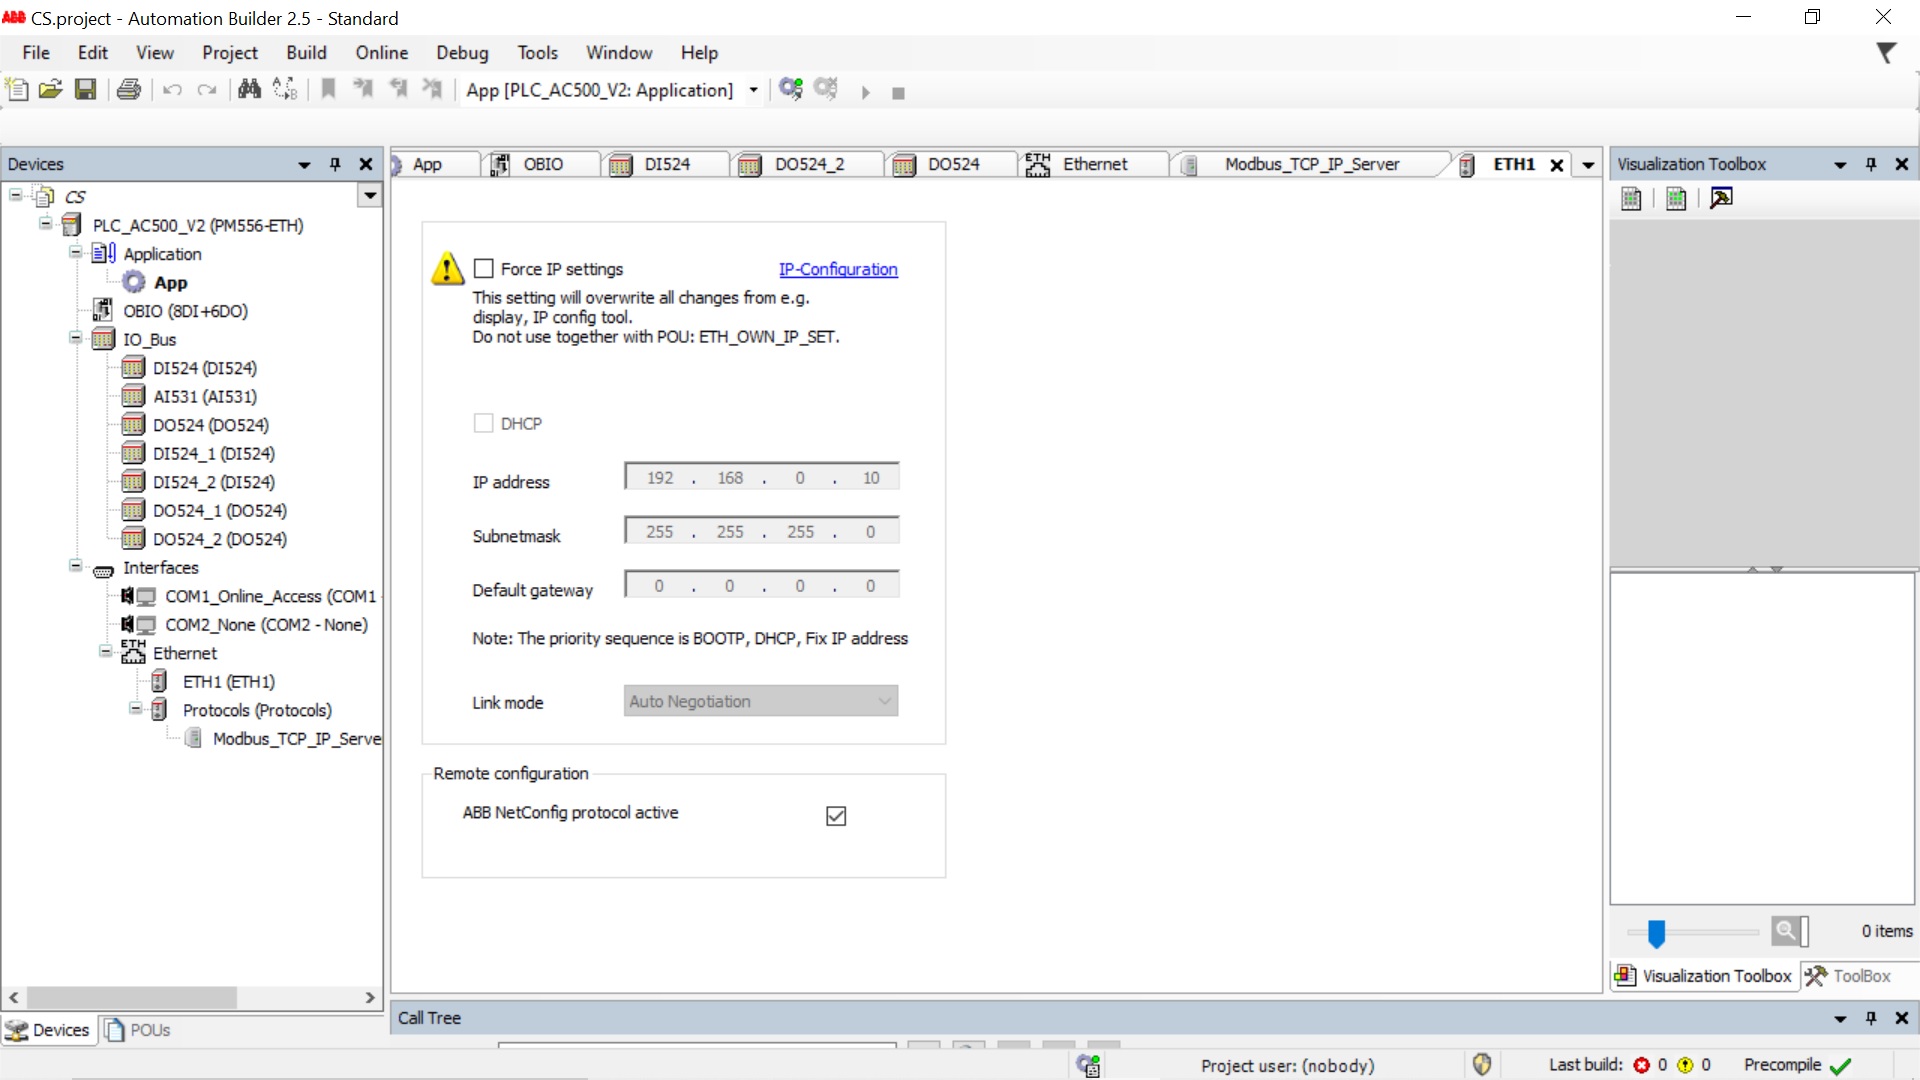The height and width of the screenshot is (1080, 1920).
Task: Click third icon in Visualization Toolbox toolbar
Action: click(1721, 199)
